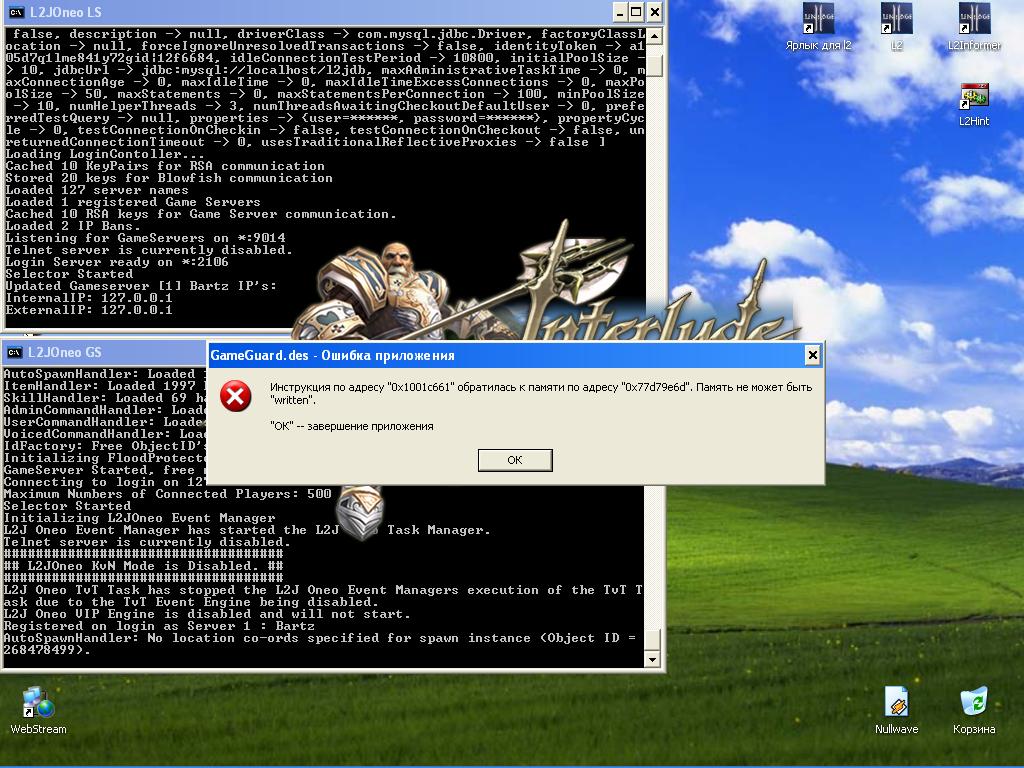Click the L2JOneo GS console system icon
This screenshot has width=1024, height=768.
(13, 353)
